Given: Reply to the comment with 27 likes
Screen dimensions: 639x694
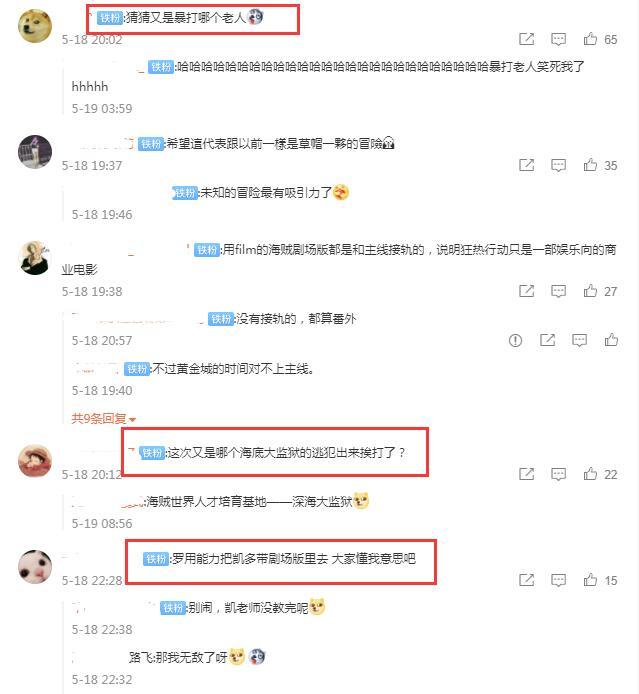Looking at the screenshot, I should (558, 291).
